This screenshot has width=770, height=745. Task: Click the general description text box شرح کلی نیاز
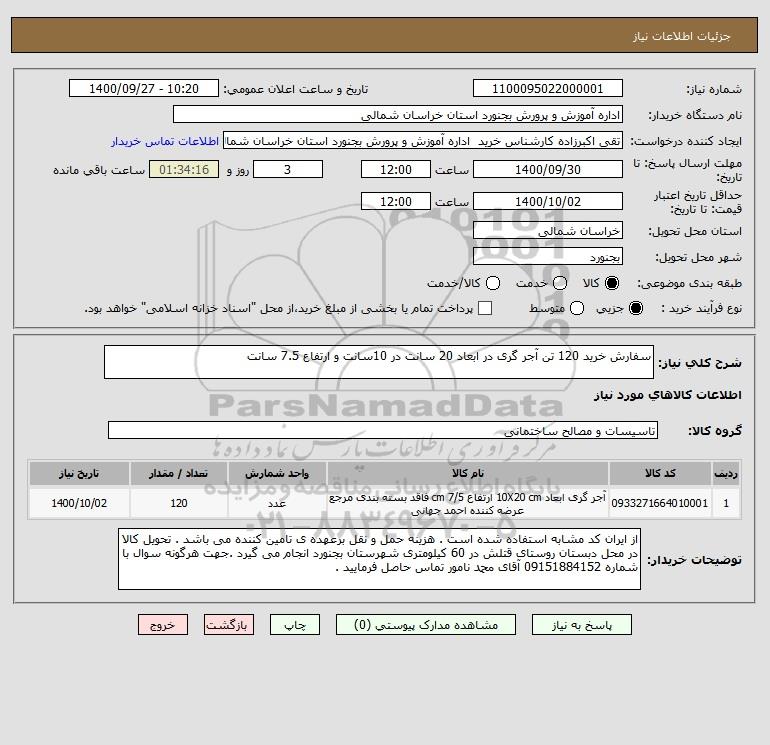[x=379, y=362]
